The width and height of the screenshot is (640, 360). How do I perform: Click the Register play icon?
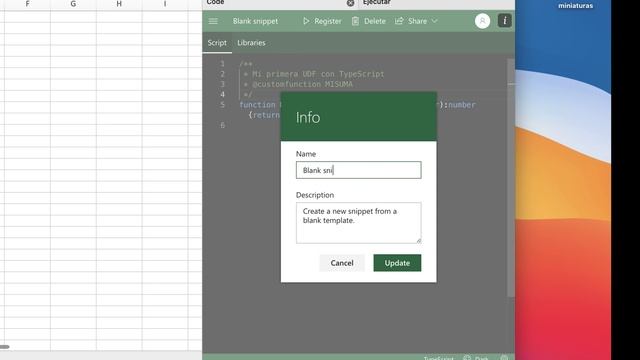pos(306,21)
